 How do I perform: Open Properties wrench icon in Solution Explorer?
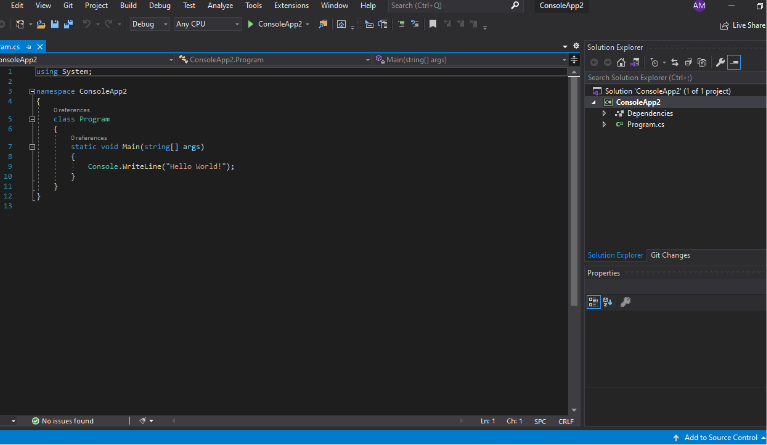point(720,62)
